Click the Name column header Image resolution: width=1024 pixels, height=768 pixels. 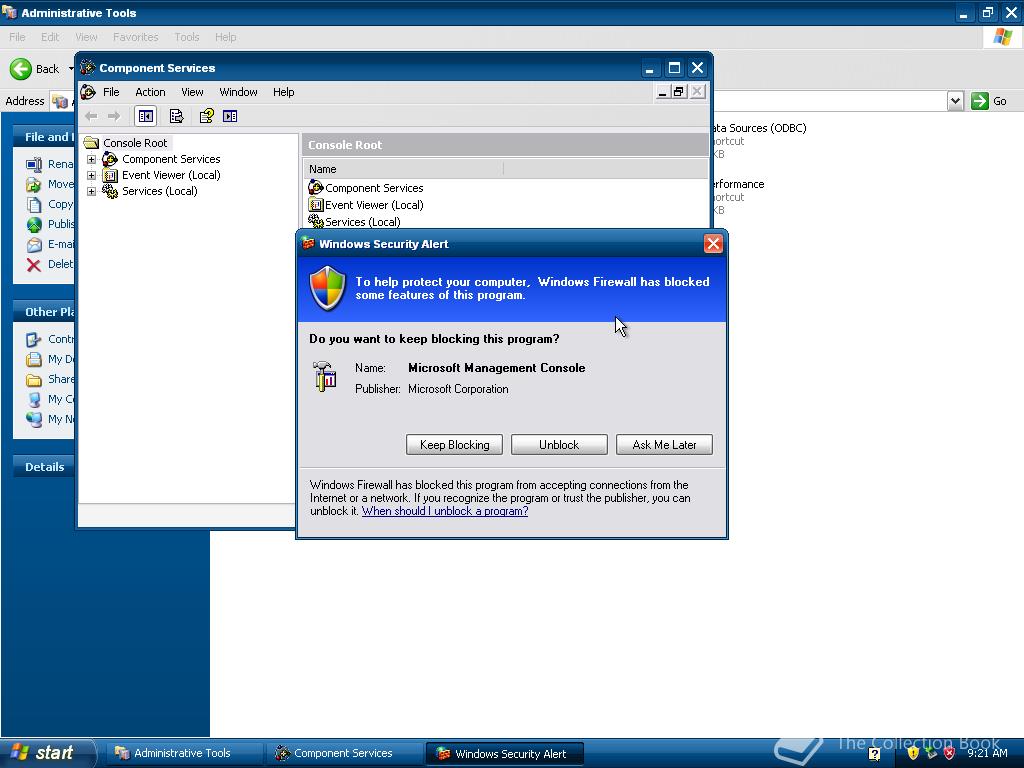(403, 169)
